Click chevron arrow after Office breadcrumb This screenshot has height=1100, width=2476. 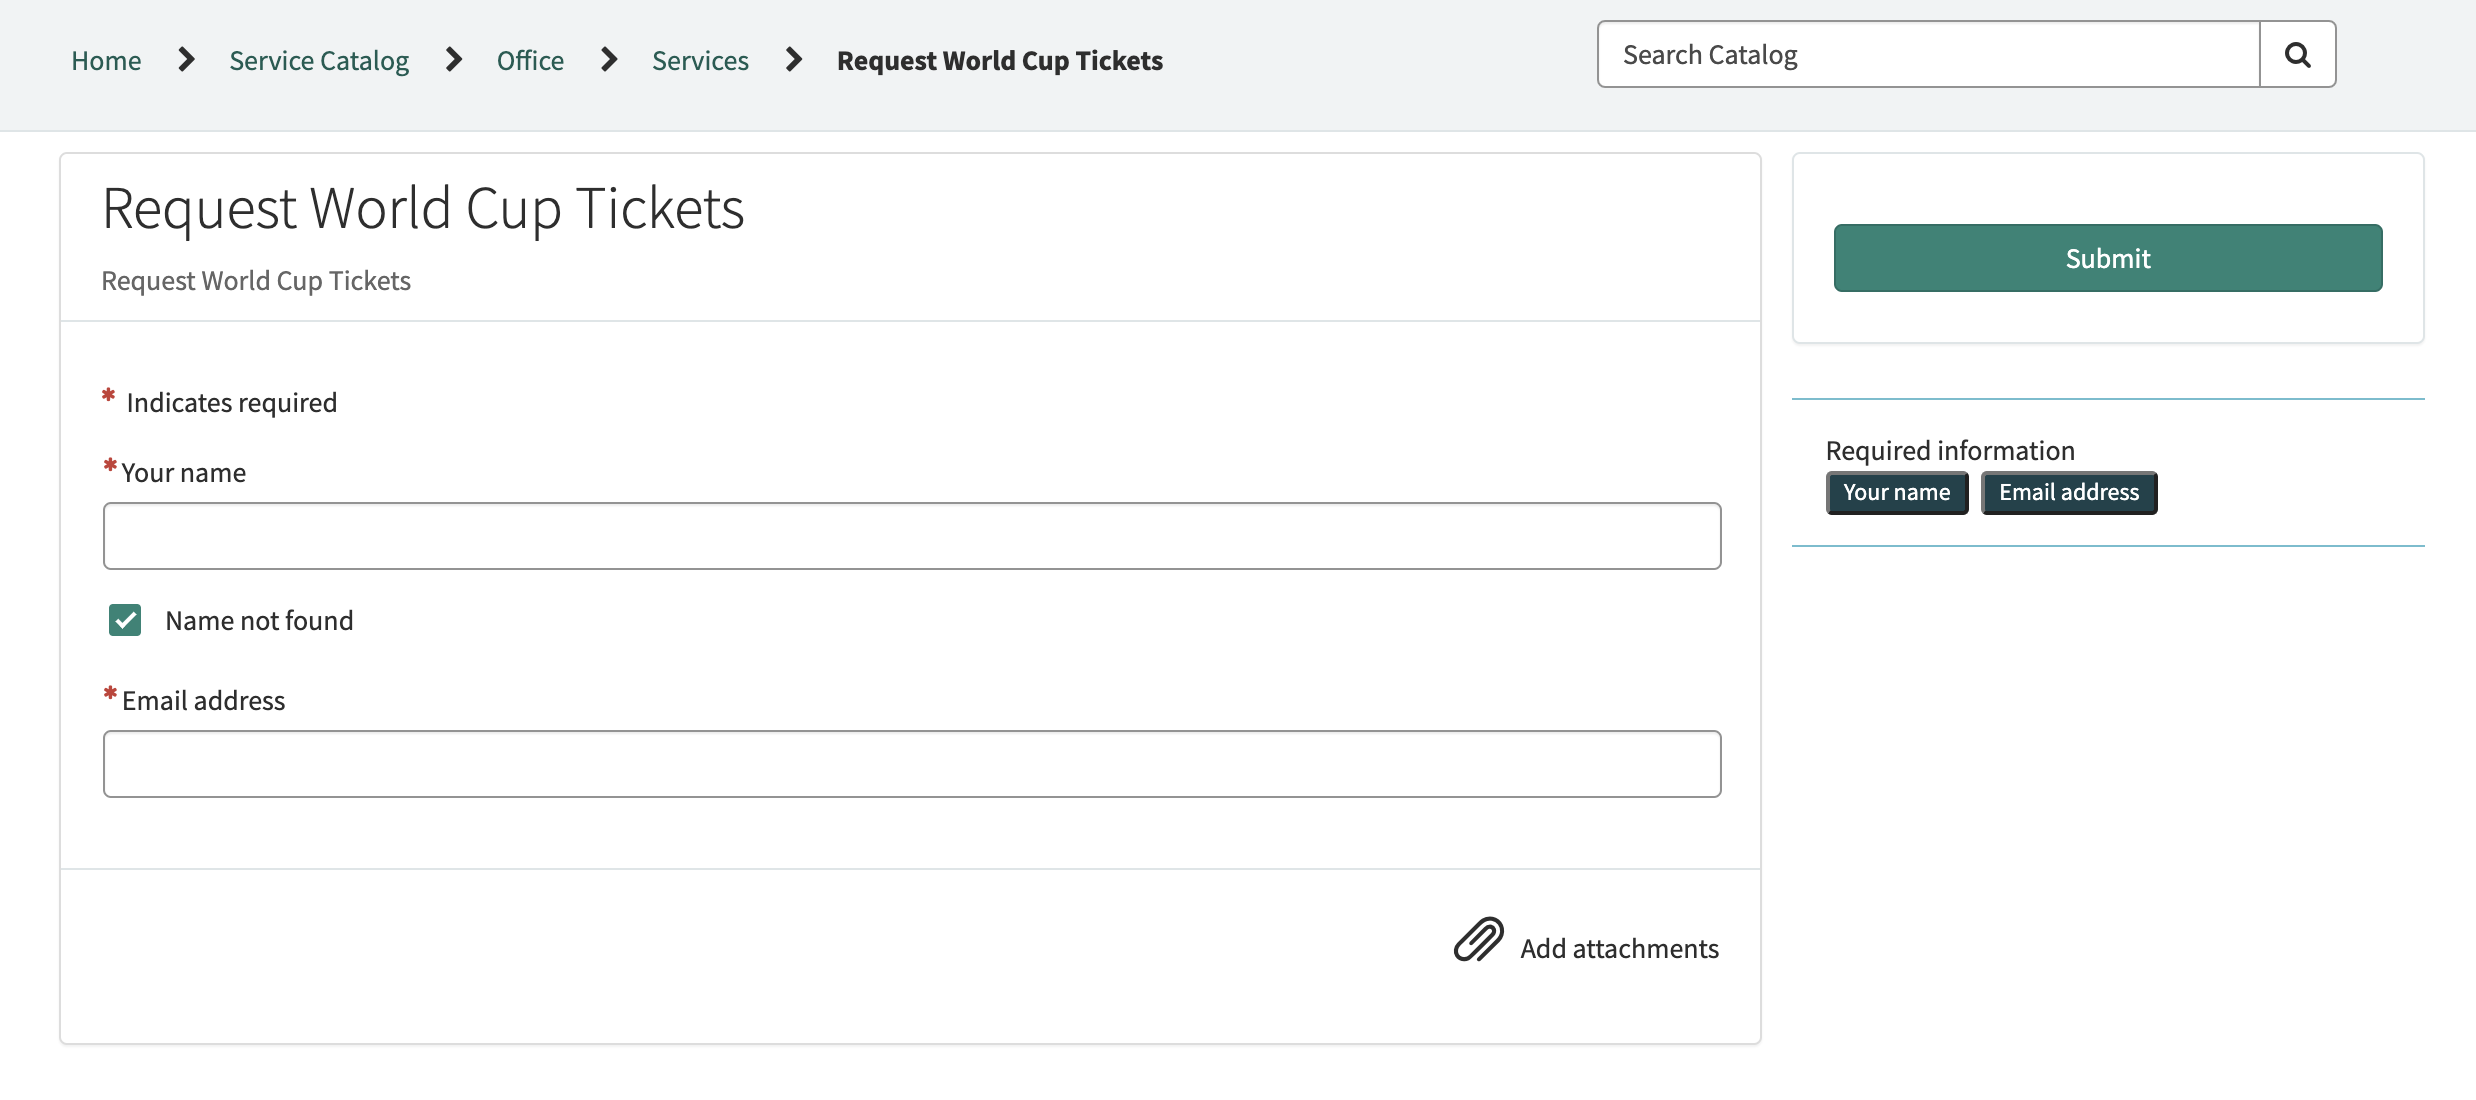(609, 60)
